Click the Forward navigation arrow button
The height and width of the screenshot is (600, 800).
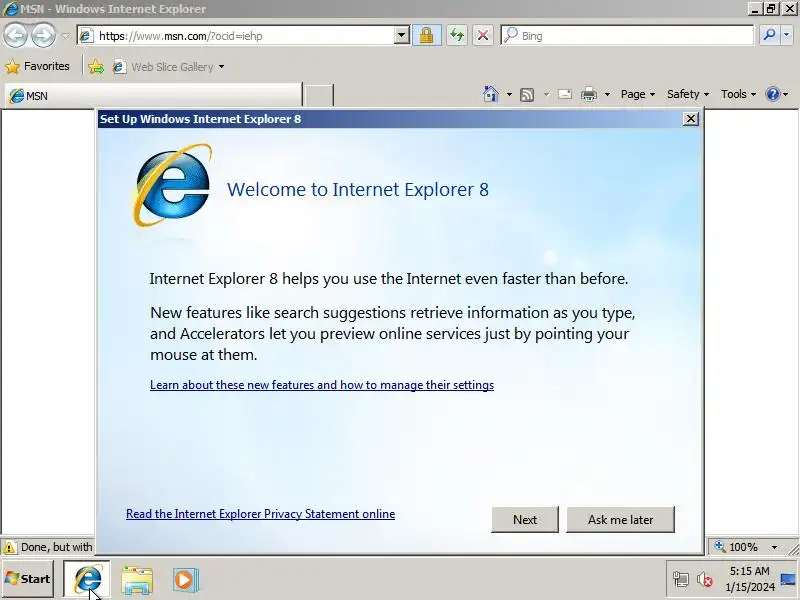click(x=43, y=35)
